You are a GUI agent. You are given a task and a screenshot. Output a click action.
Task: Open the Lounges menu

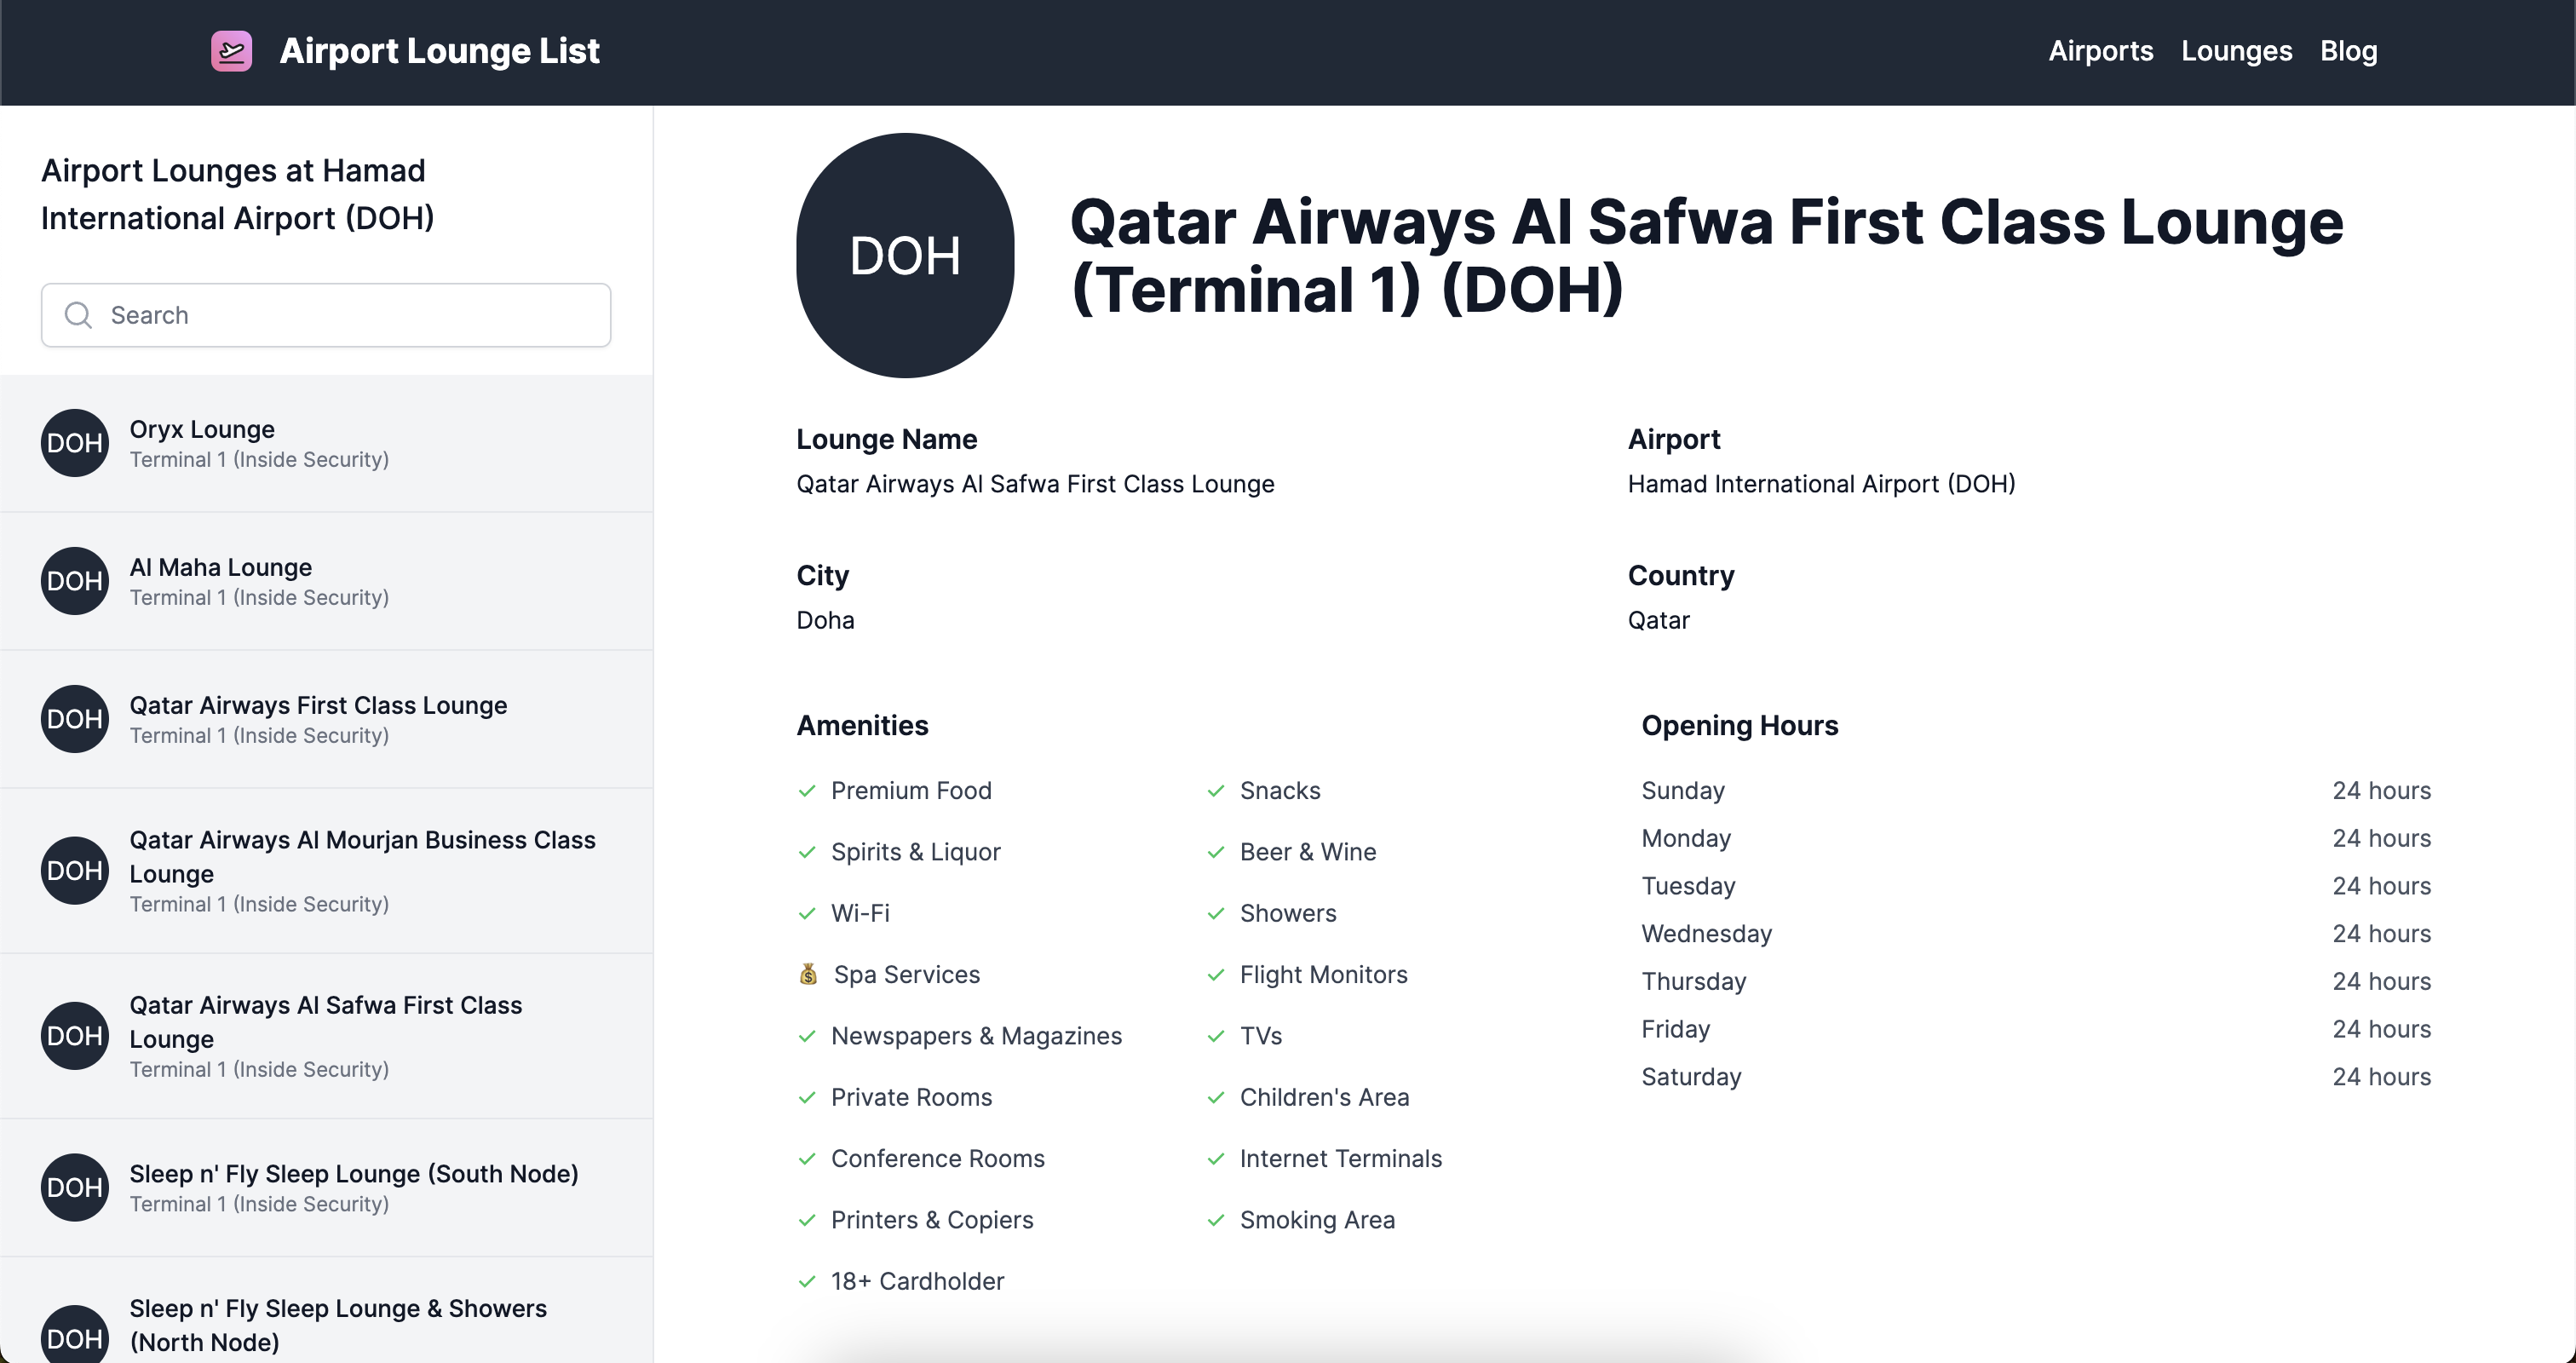click(2237, 51)
